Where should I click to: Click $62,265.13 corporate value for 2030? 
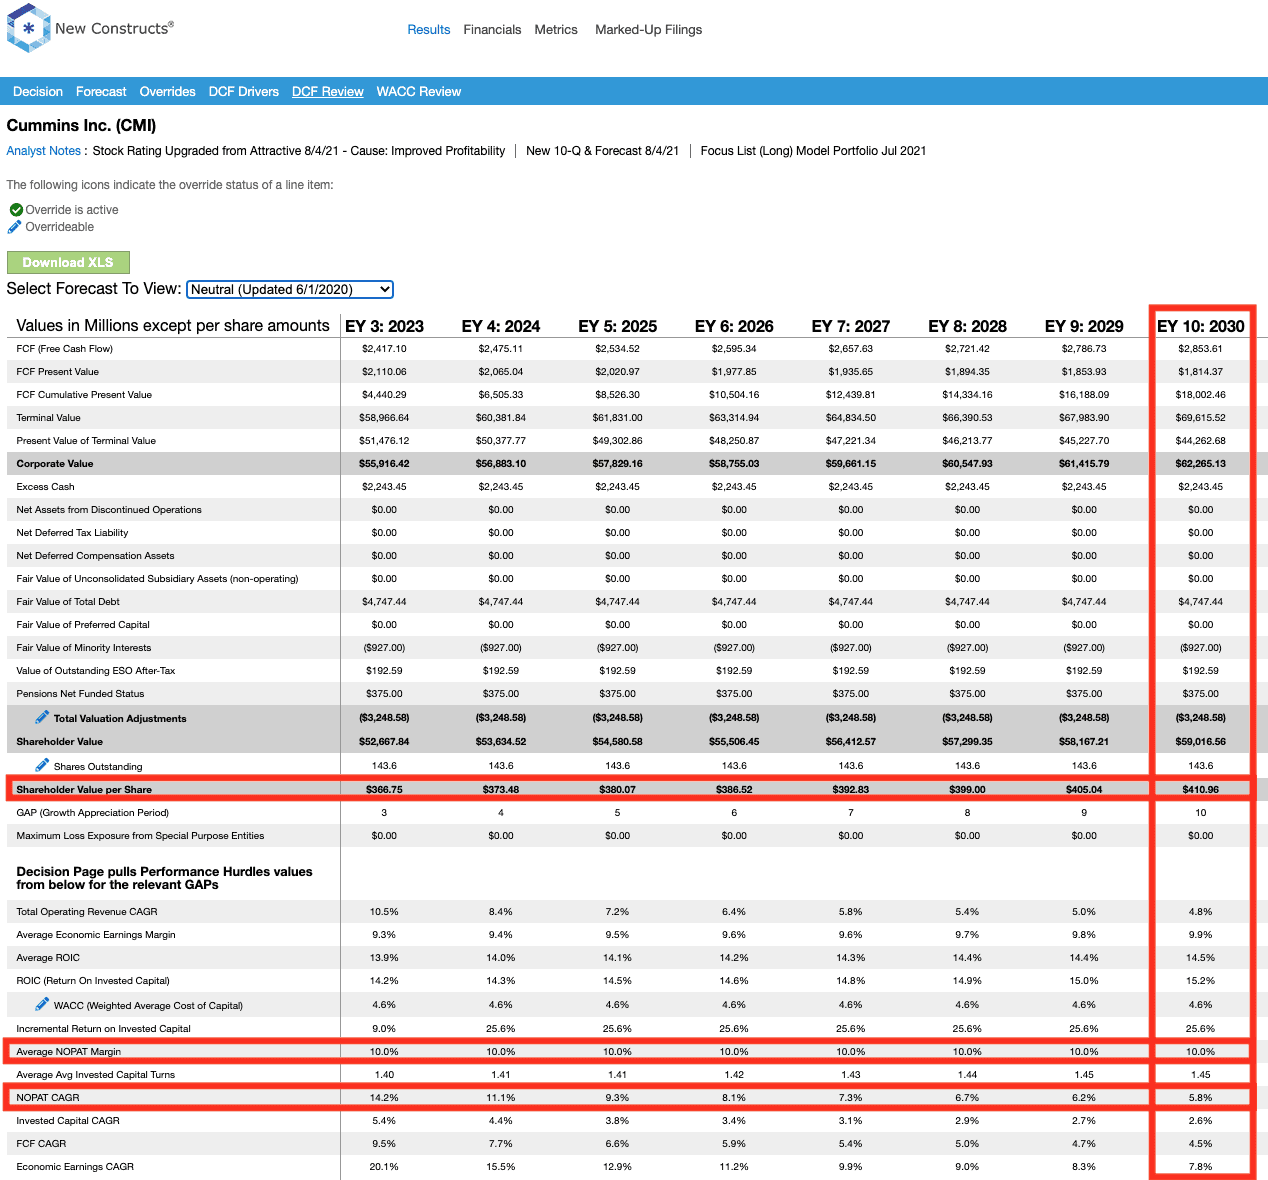pyautogui.click(x=1201, y=464)
